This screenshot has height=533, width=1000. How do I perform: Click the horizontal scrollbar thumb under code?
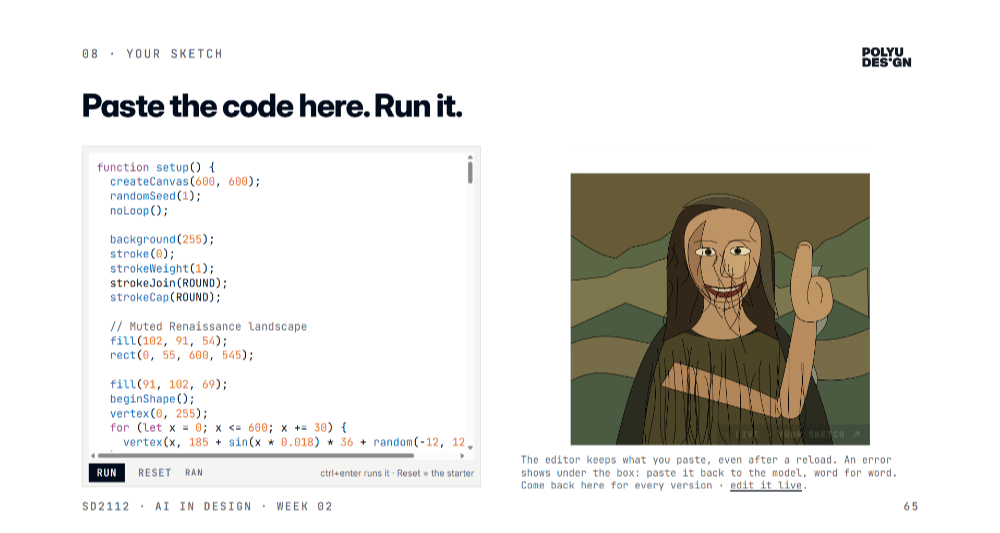pos(256,456)
